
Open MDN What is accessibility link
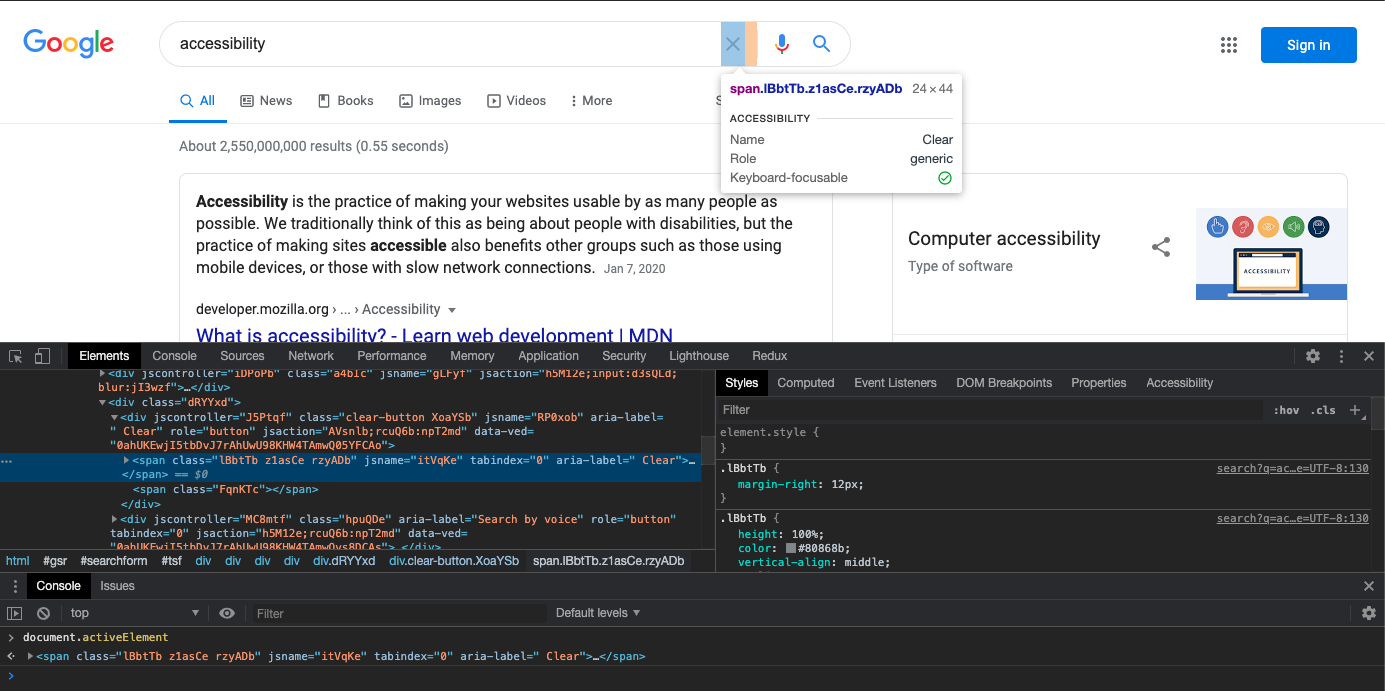pyautogui.click(x=434, y=335)
